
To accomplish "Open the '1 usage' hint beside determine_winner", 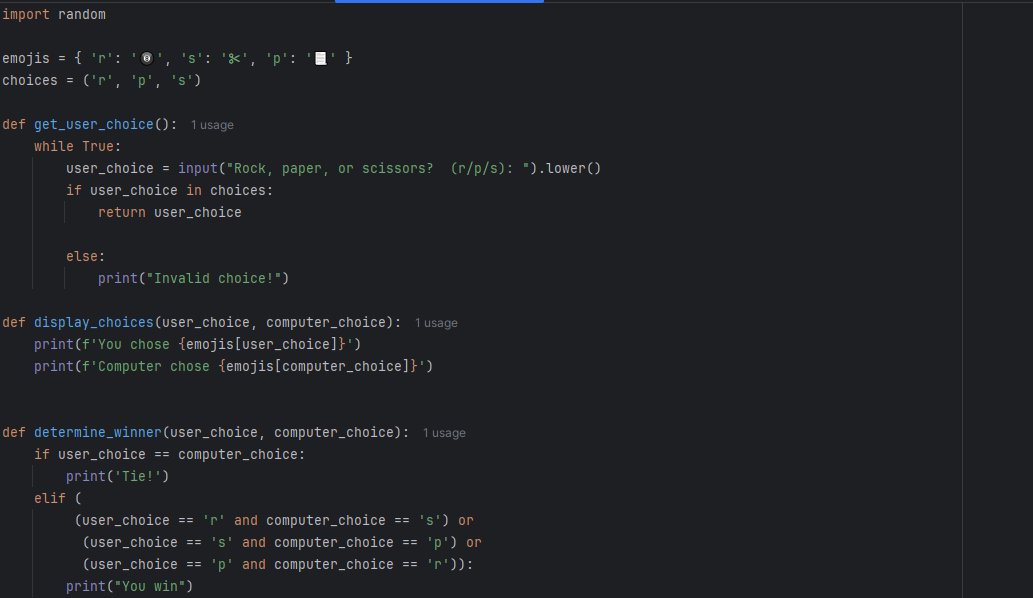I will click(x=444, y=433).
